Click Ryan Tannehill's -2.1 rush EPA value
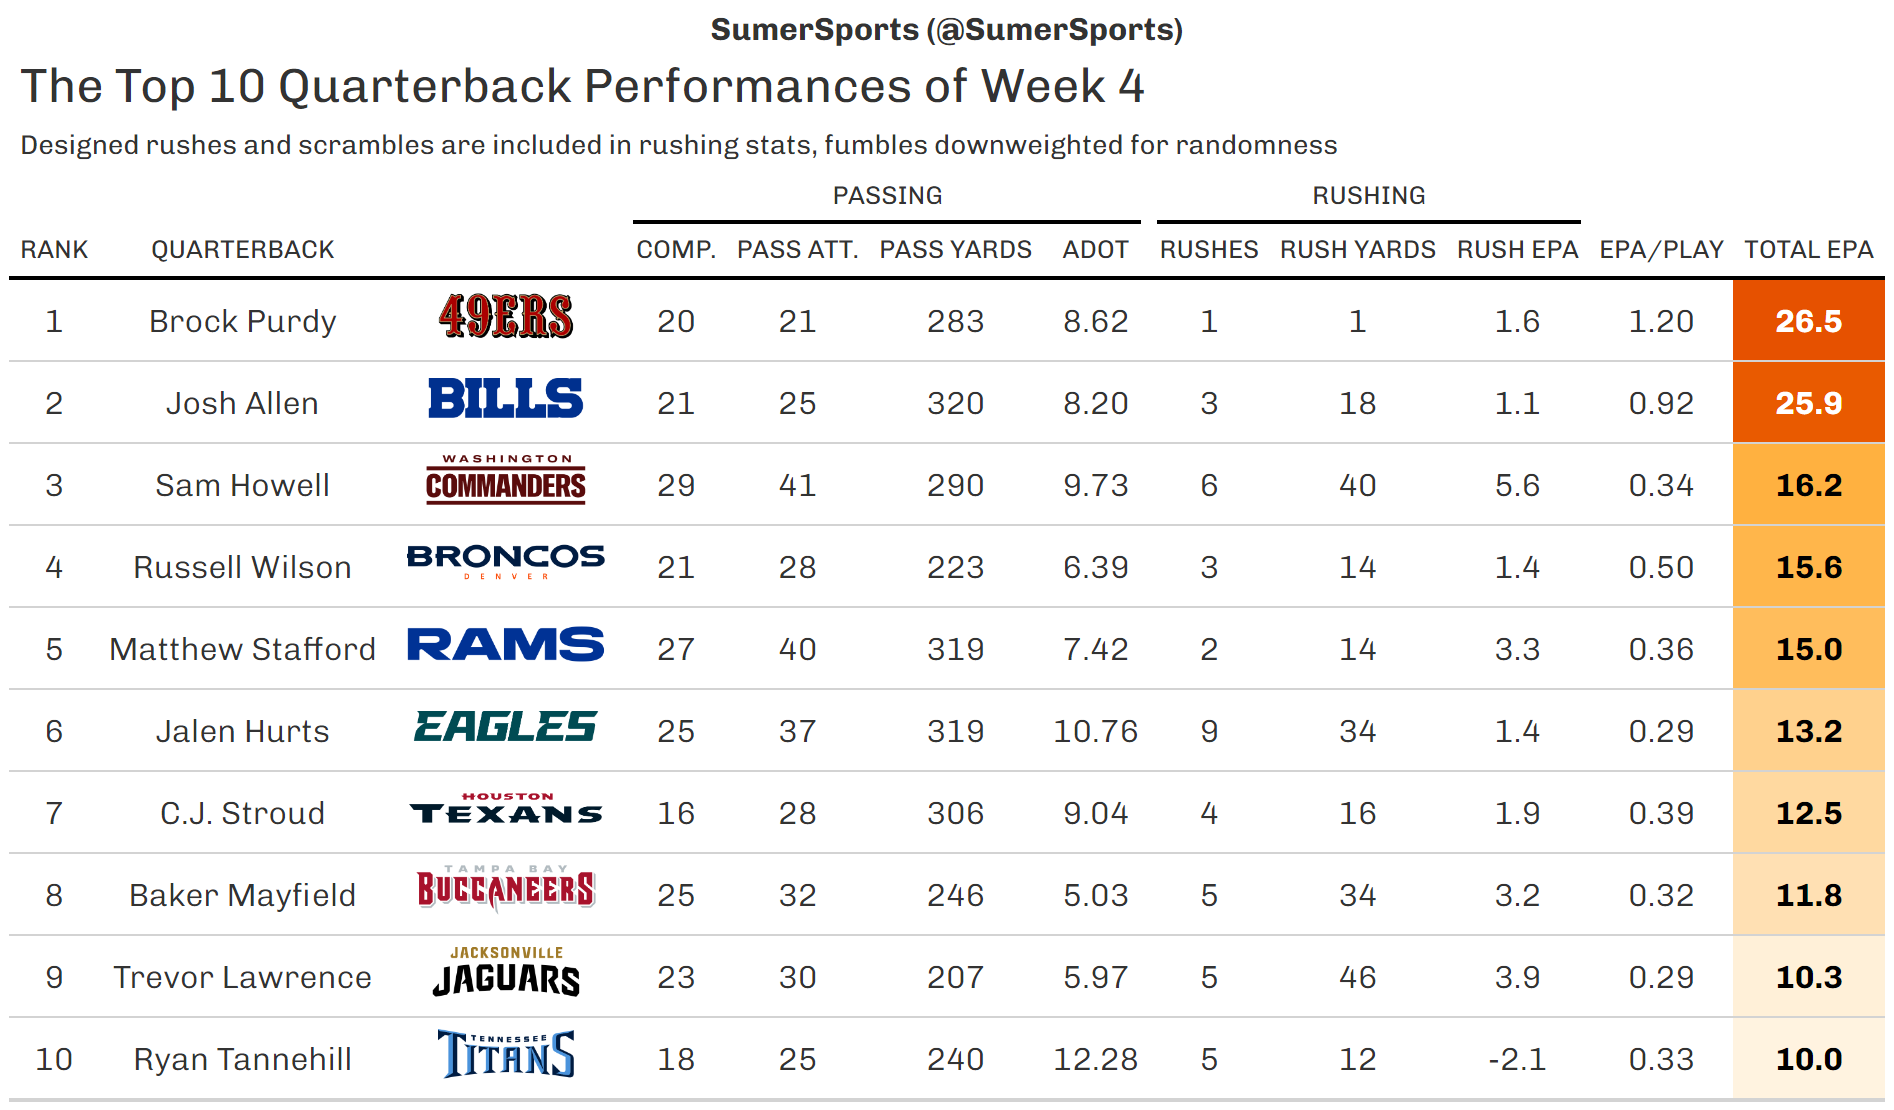The image size is (1894, 1110). tap(1517, 1060)
